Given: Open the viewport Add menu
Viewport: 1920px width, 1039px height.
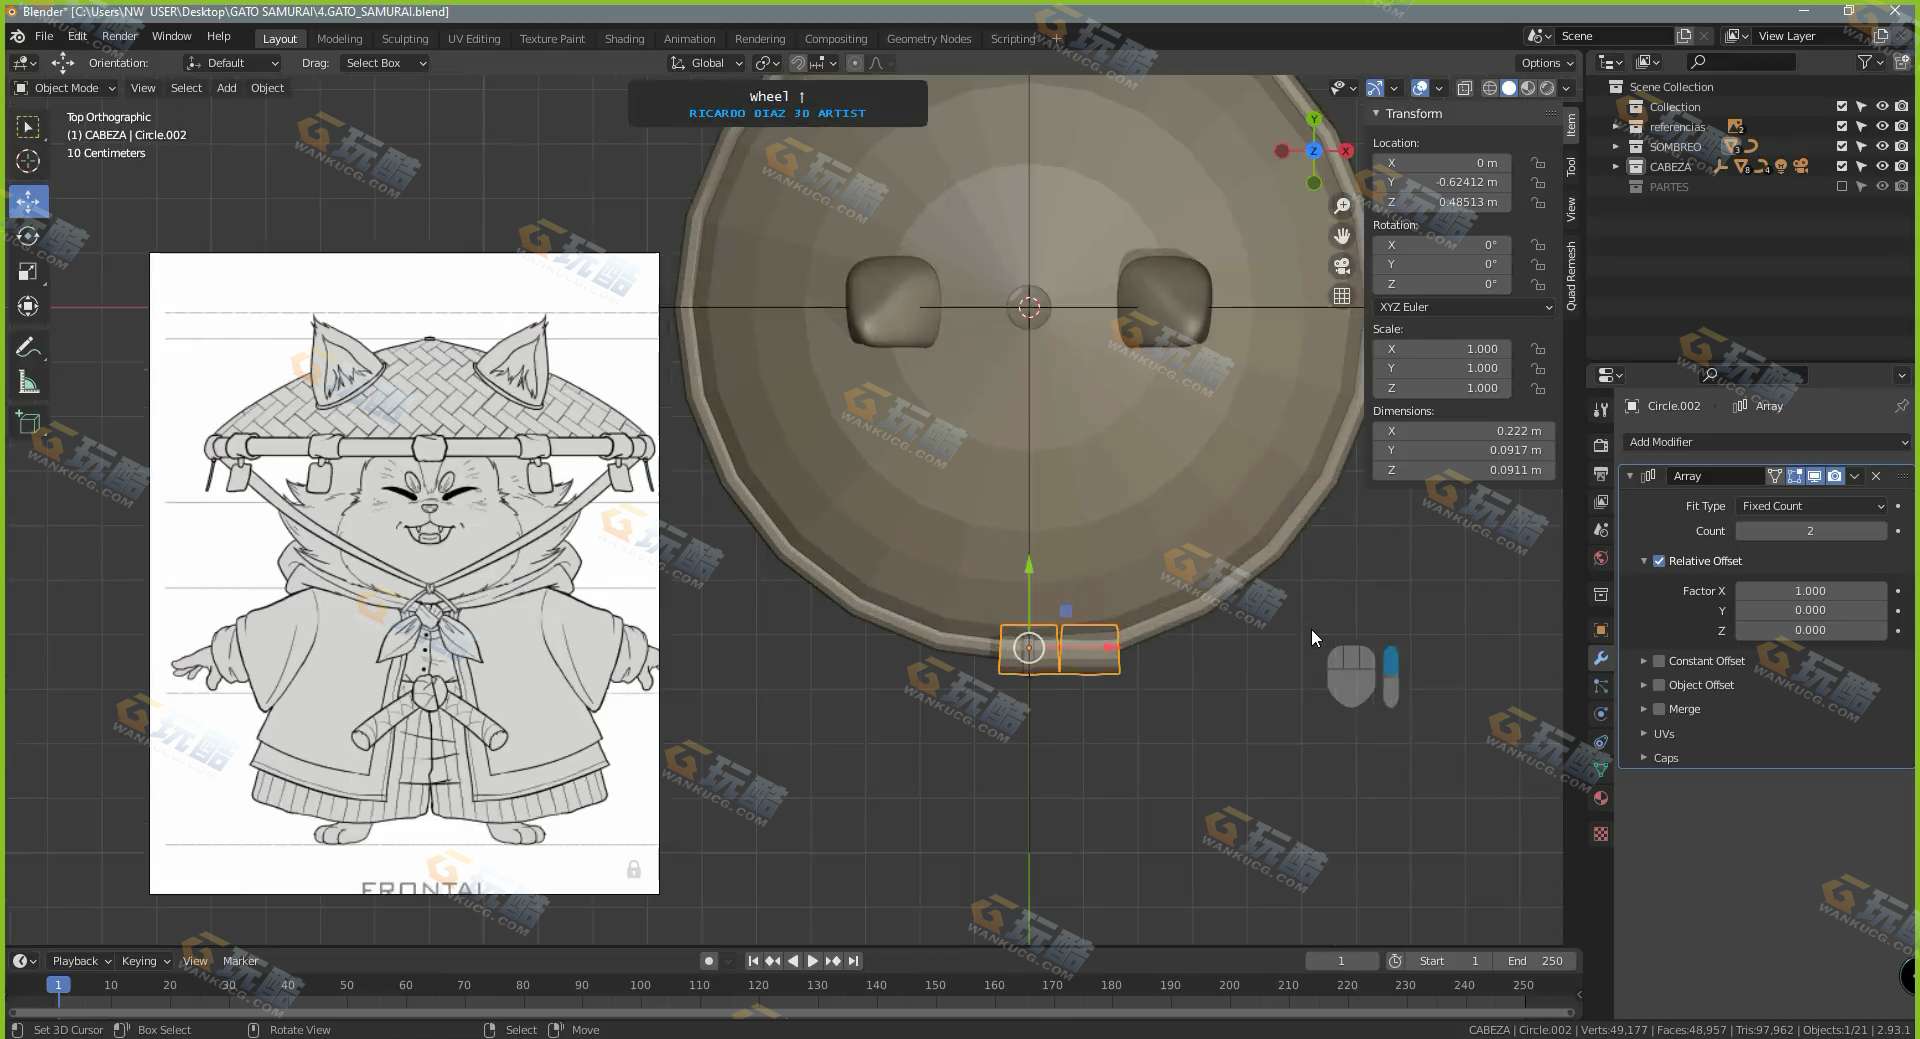Looking at the screenshot, I should pyautogui.click(x=227, y=88).
